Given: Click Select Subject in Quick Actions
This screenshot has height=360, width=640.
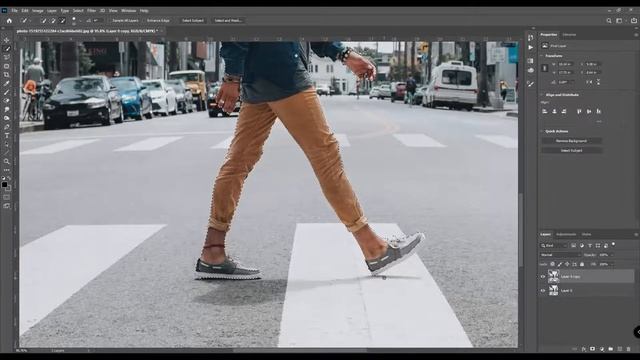Looking at the screenshot, I should (x=571, y=151).
